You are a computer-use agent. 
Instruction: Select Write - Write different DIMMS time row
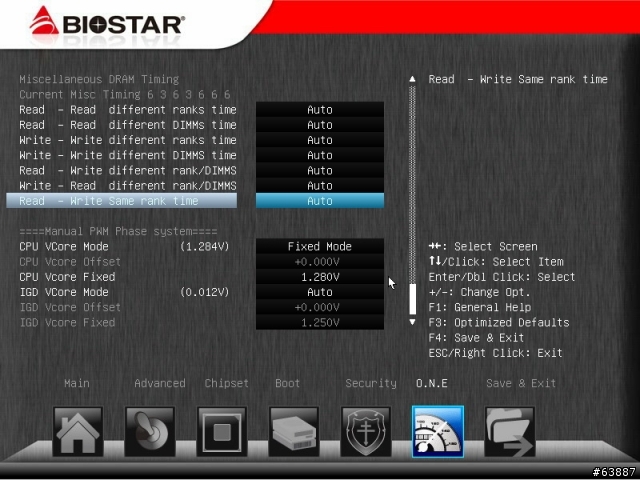128,155
